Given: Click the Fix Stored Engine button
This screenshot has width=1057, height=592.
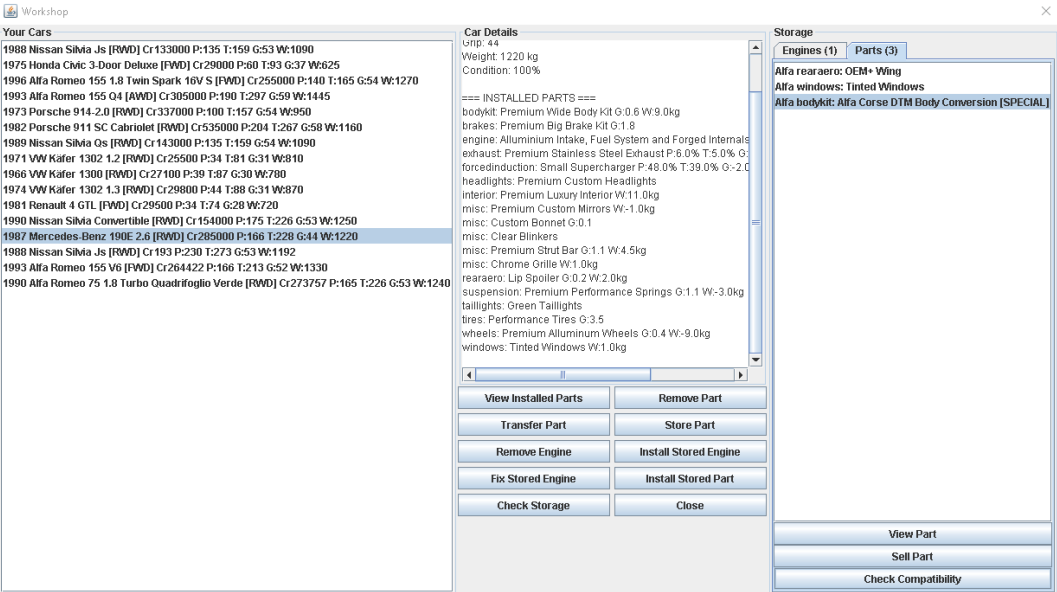Looking at the screenshot, I should click(533, 479).
